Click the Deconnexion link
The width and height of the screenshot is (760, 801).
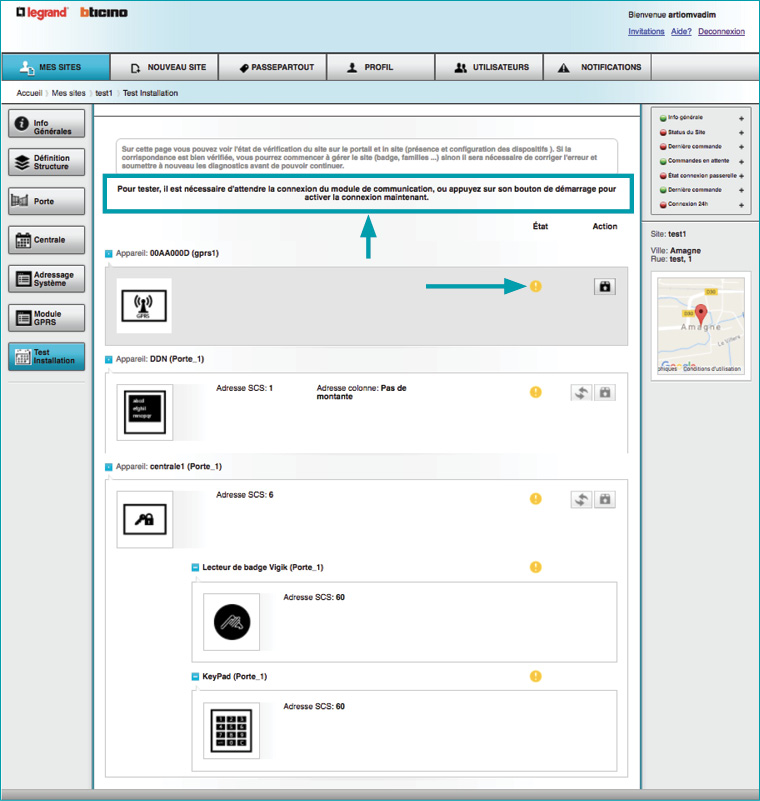pos(721,31)
